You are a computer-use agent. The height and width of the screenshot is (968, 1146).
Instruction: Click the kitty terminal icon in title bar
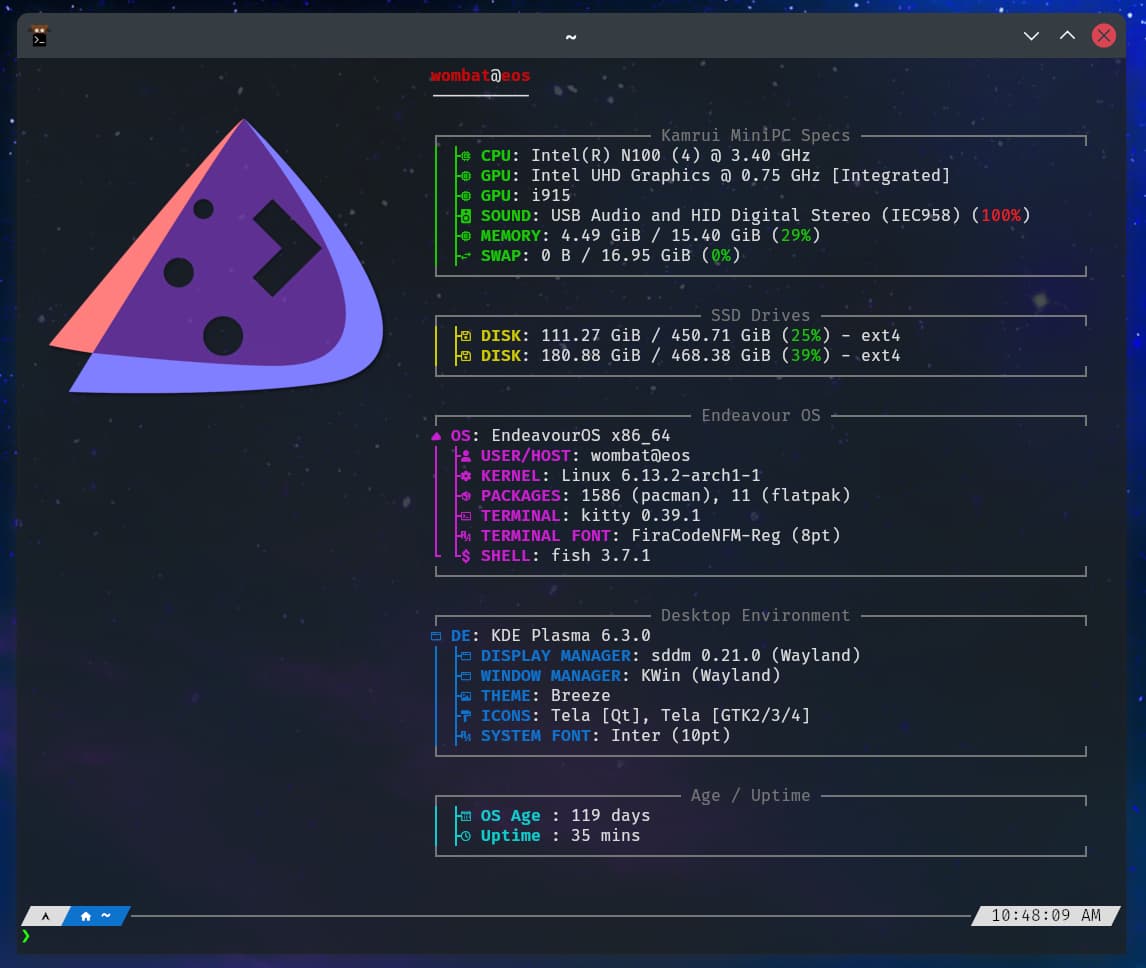[x=39, y=36]
